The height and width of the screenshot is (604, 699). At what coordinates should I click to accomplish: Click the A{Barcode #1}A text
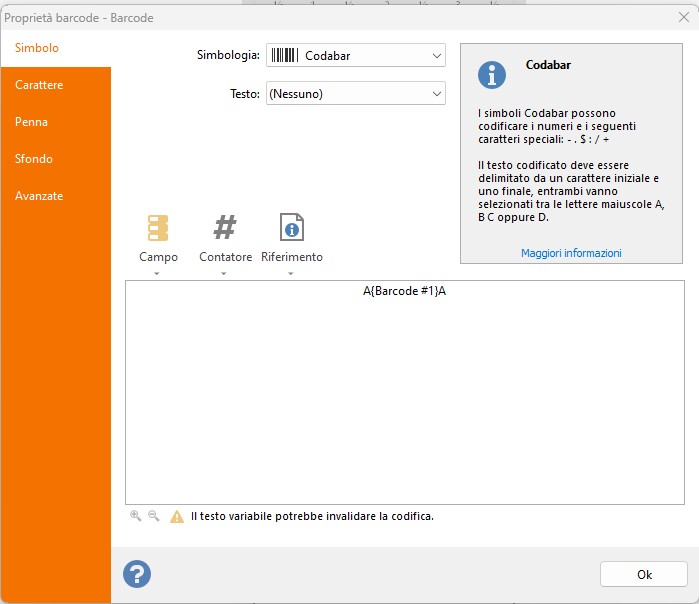coord(404,291)
